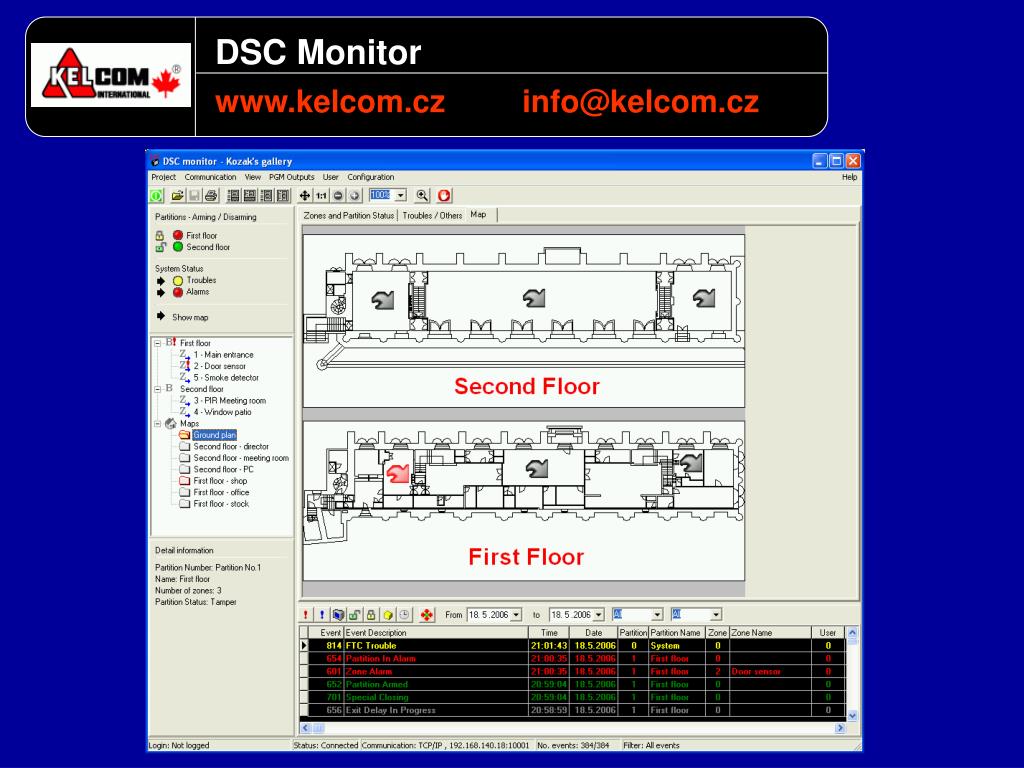Click the red stop hand icon

click(444, 195)
